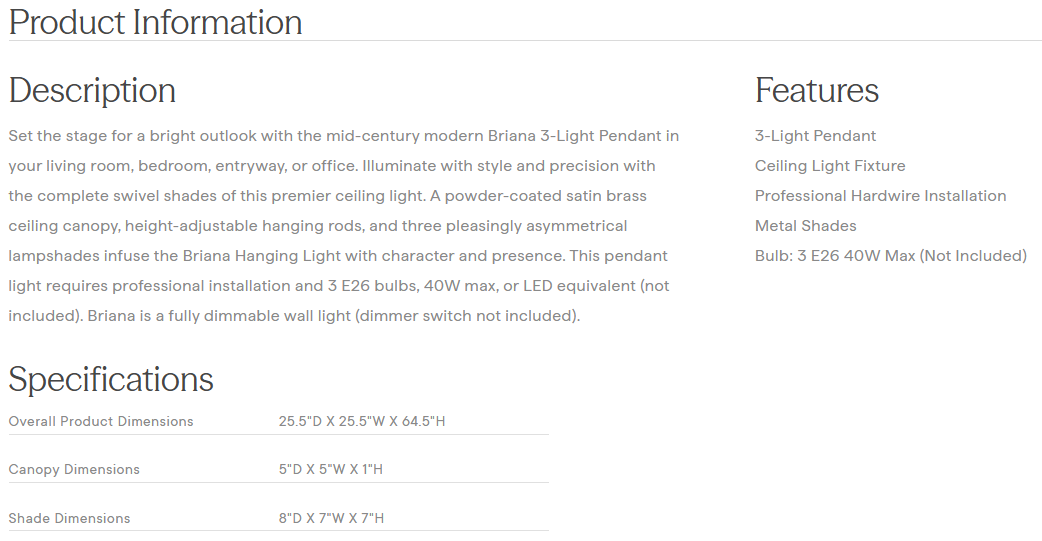This screenshot has width=1042, height=541.
Task: Click the Product Information heading
Action: pos(155,22)
